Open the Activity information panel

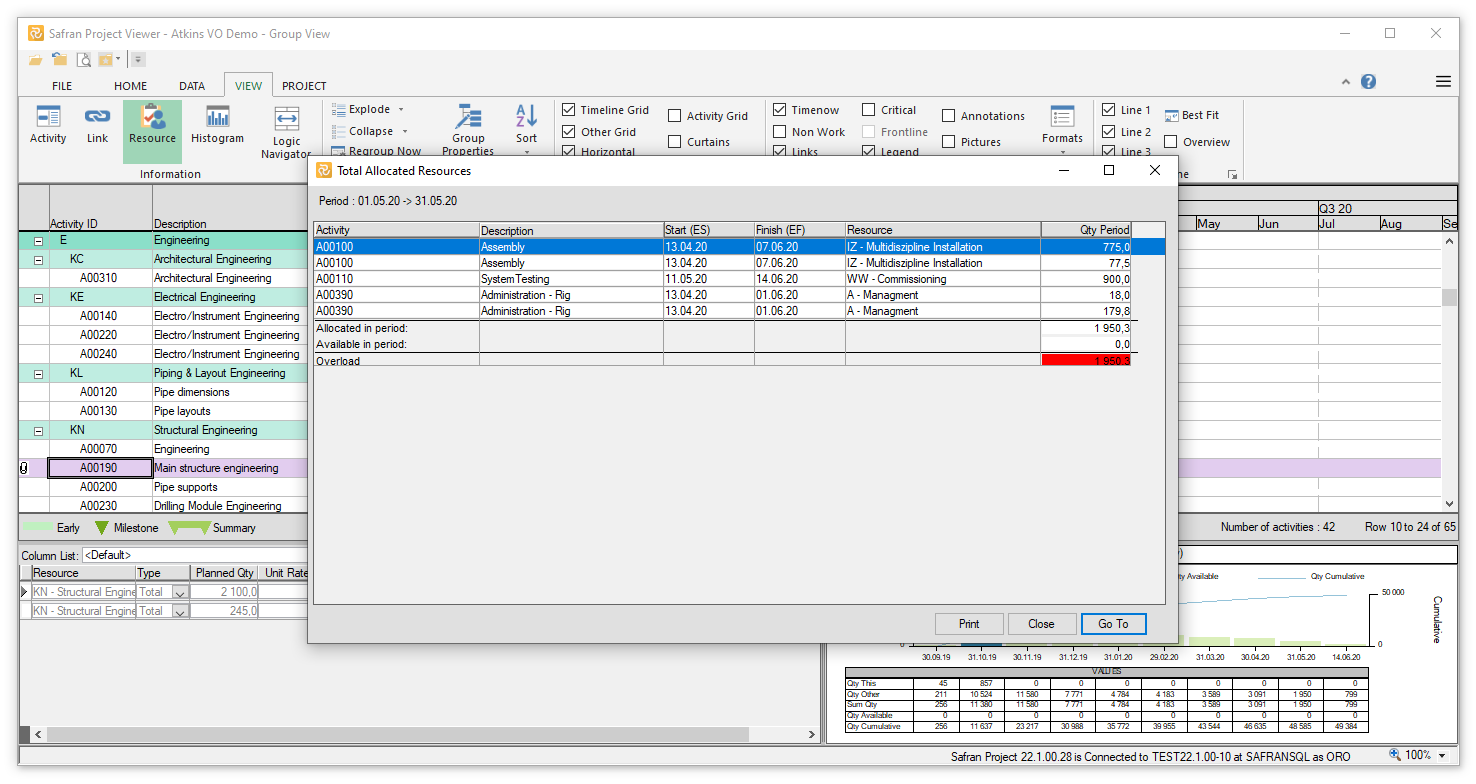tap(48, 126)
